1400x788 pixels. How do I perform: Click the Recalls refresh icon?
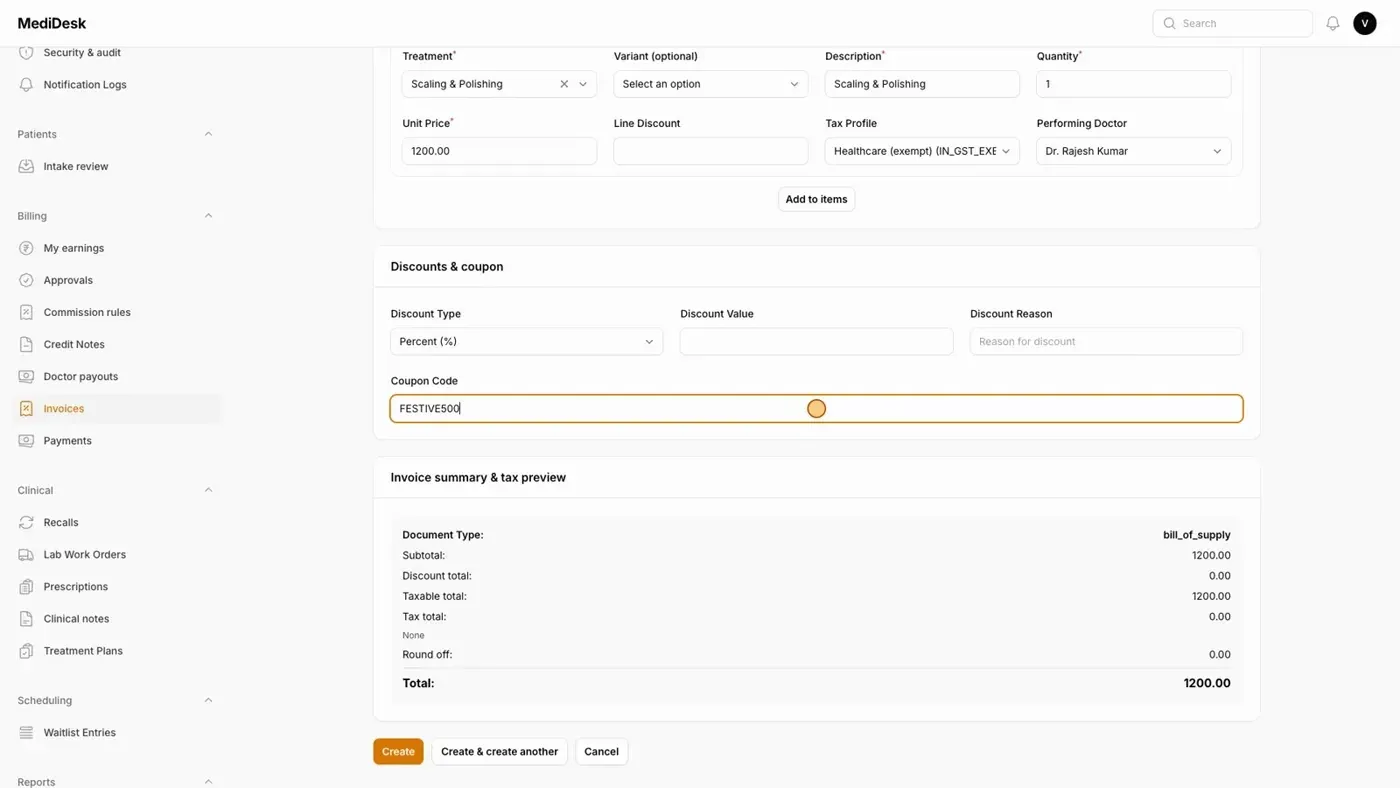(x=26, y=522)
